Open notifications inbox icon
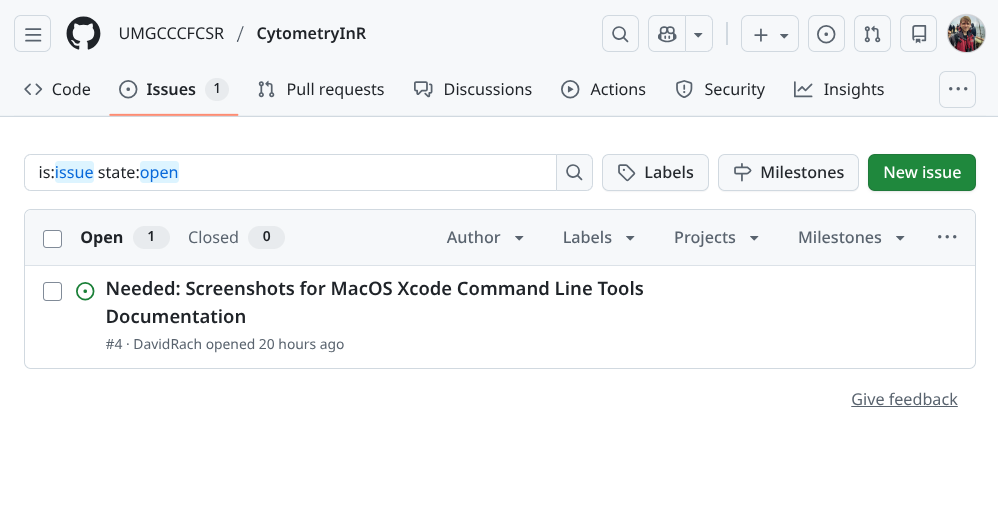 (x=919, y=34)
